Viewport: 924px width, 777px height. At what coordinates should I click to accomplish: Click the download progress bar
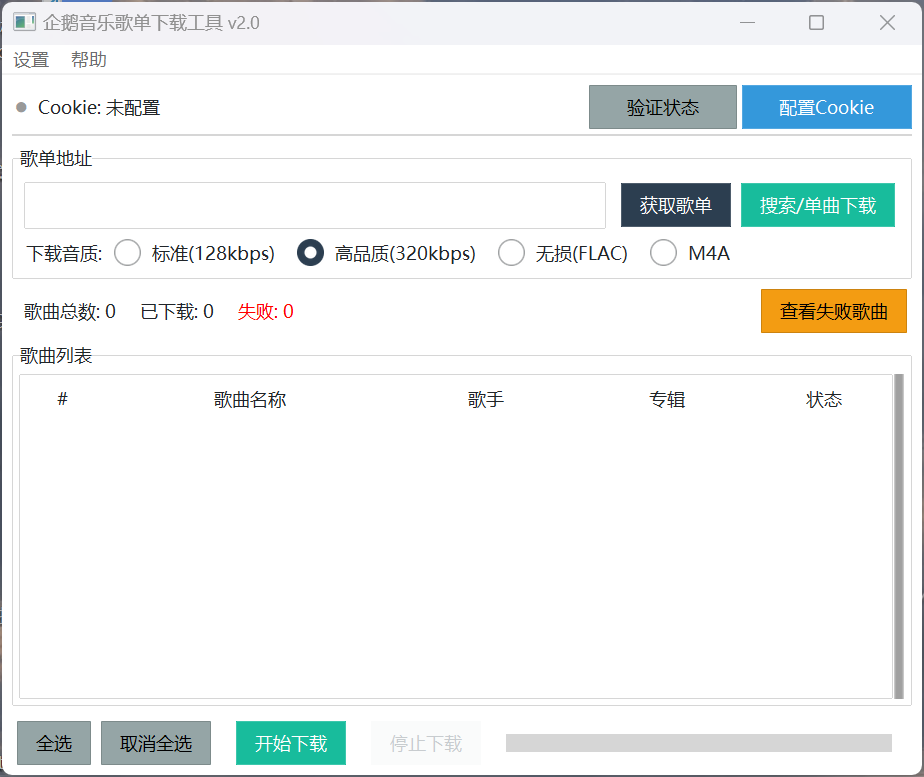pyautogui.click(x=698, y=743)
